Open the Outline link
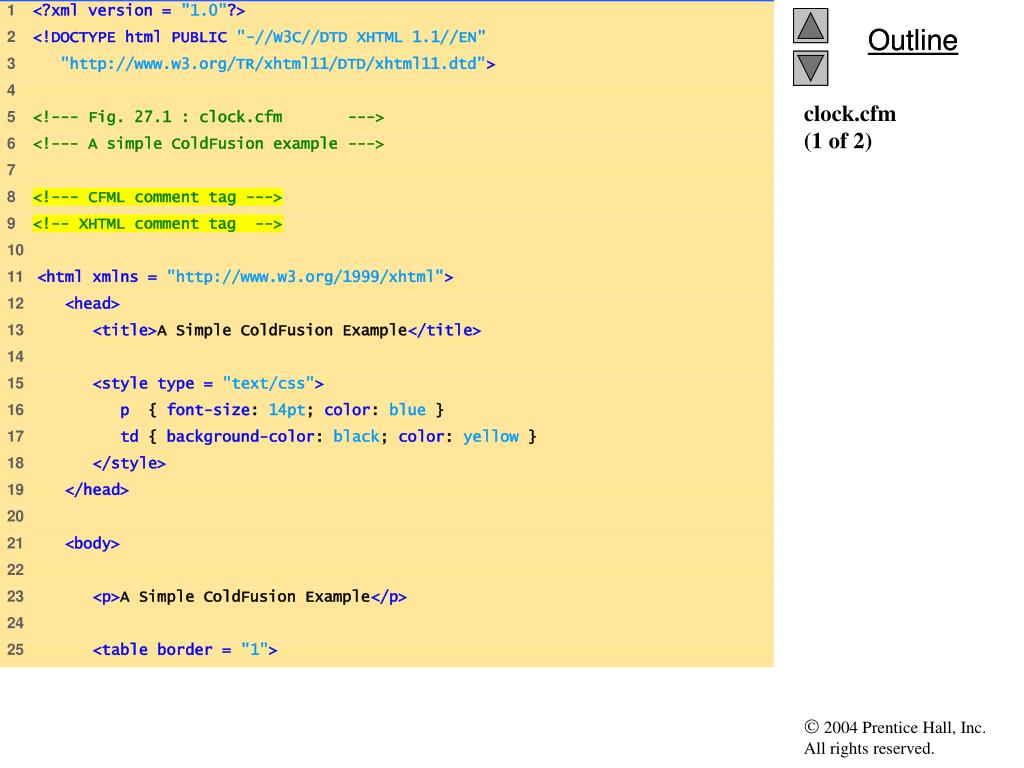Screen dimensions: 1024x768 pos(912,40)
